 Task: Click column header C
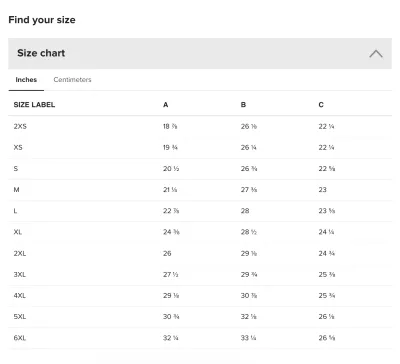point(321,105)
